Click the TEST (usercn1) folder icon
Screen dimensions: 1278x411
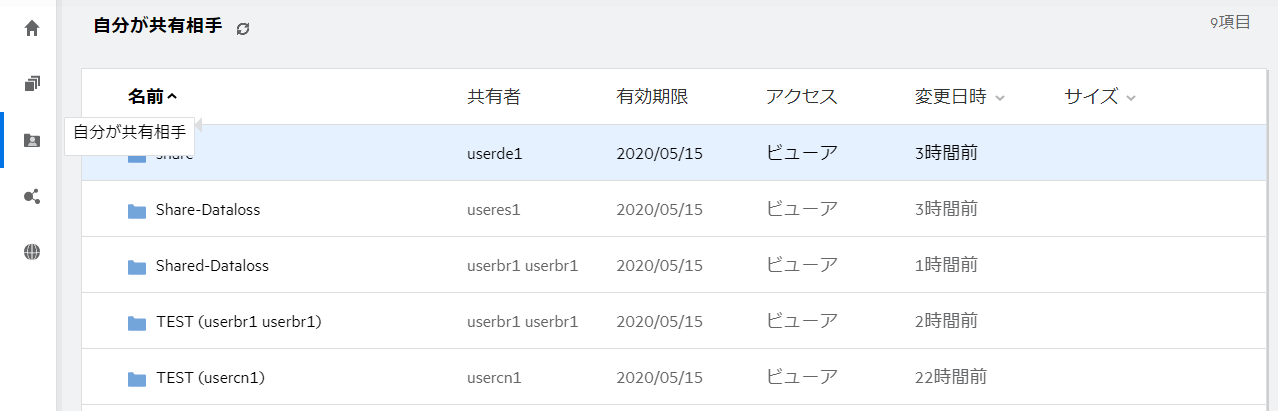[137, 379]
